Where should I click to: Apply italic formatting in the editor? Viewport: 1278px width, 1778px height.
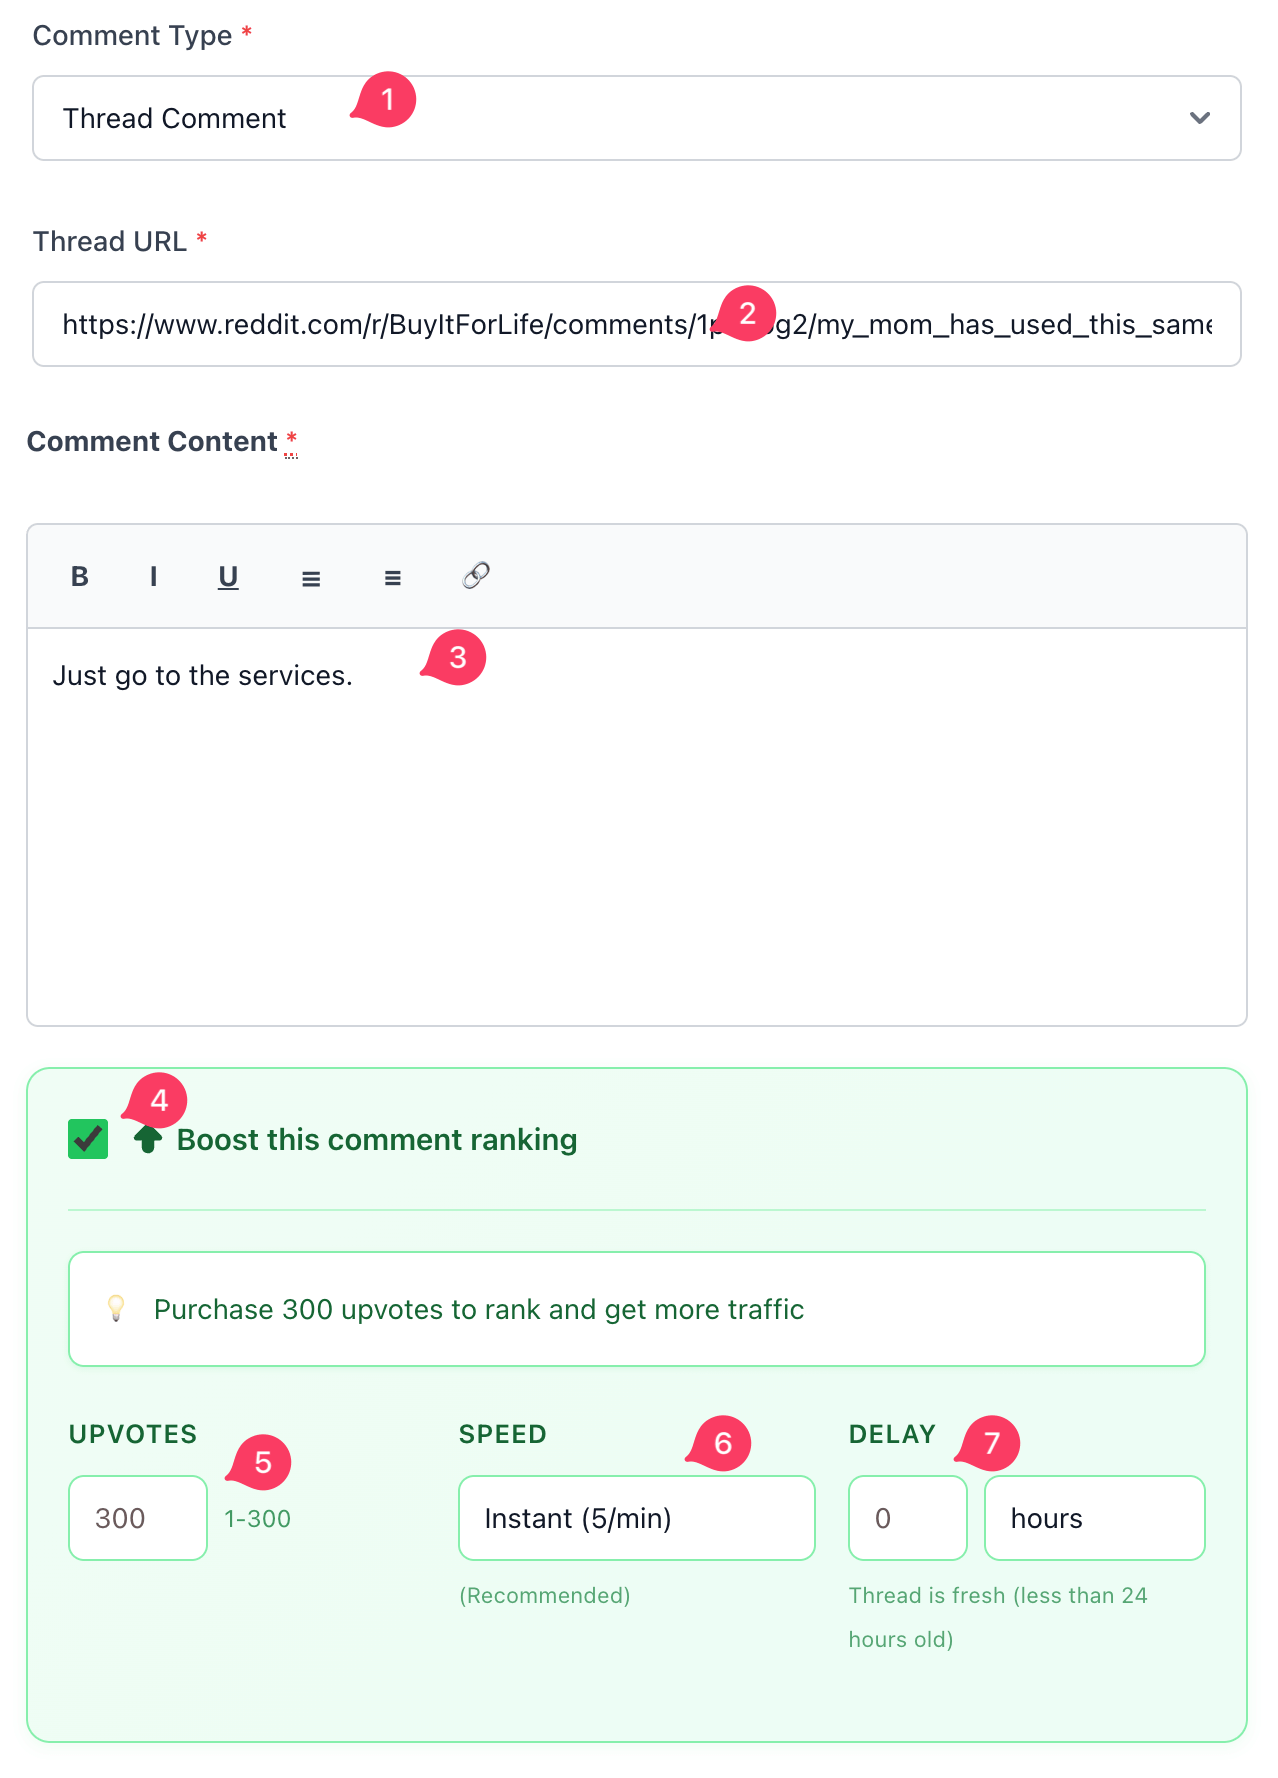point(153,576)
